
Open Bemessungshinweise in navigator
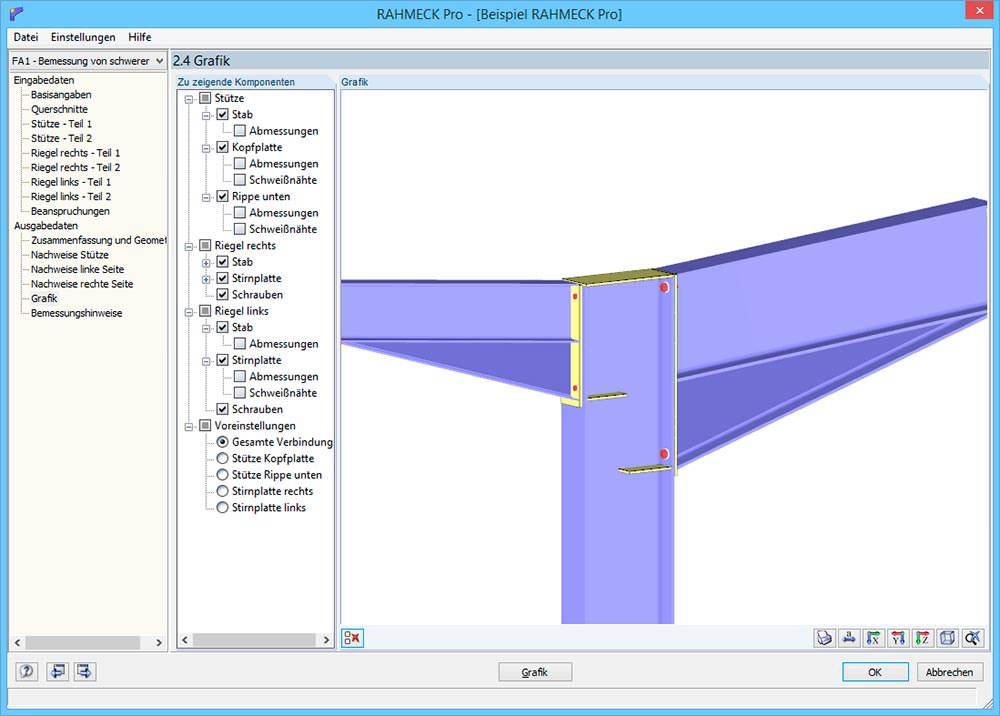pyautogui.click(x=77, y=313)
